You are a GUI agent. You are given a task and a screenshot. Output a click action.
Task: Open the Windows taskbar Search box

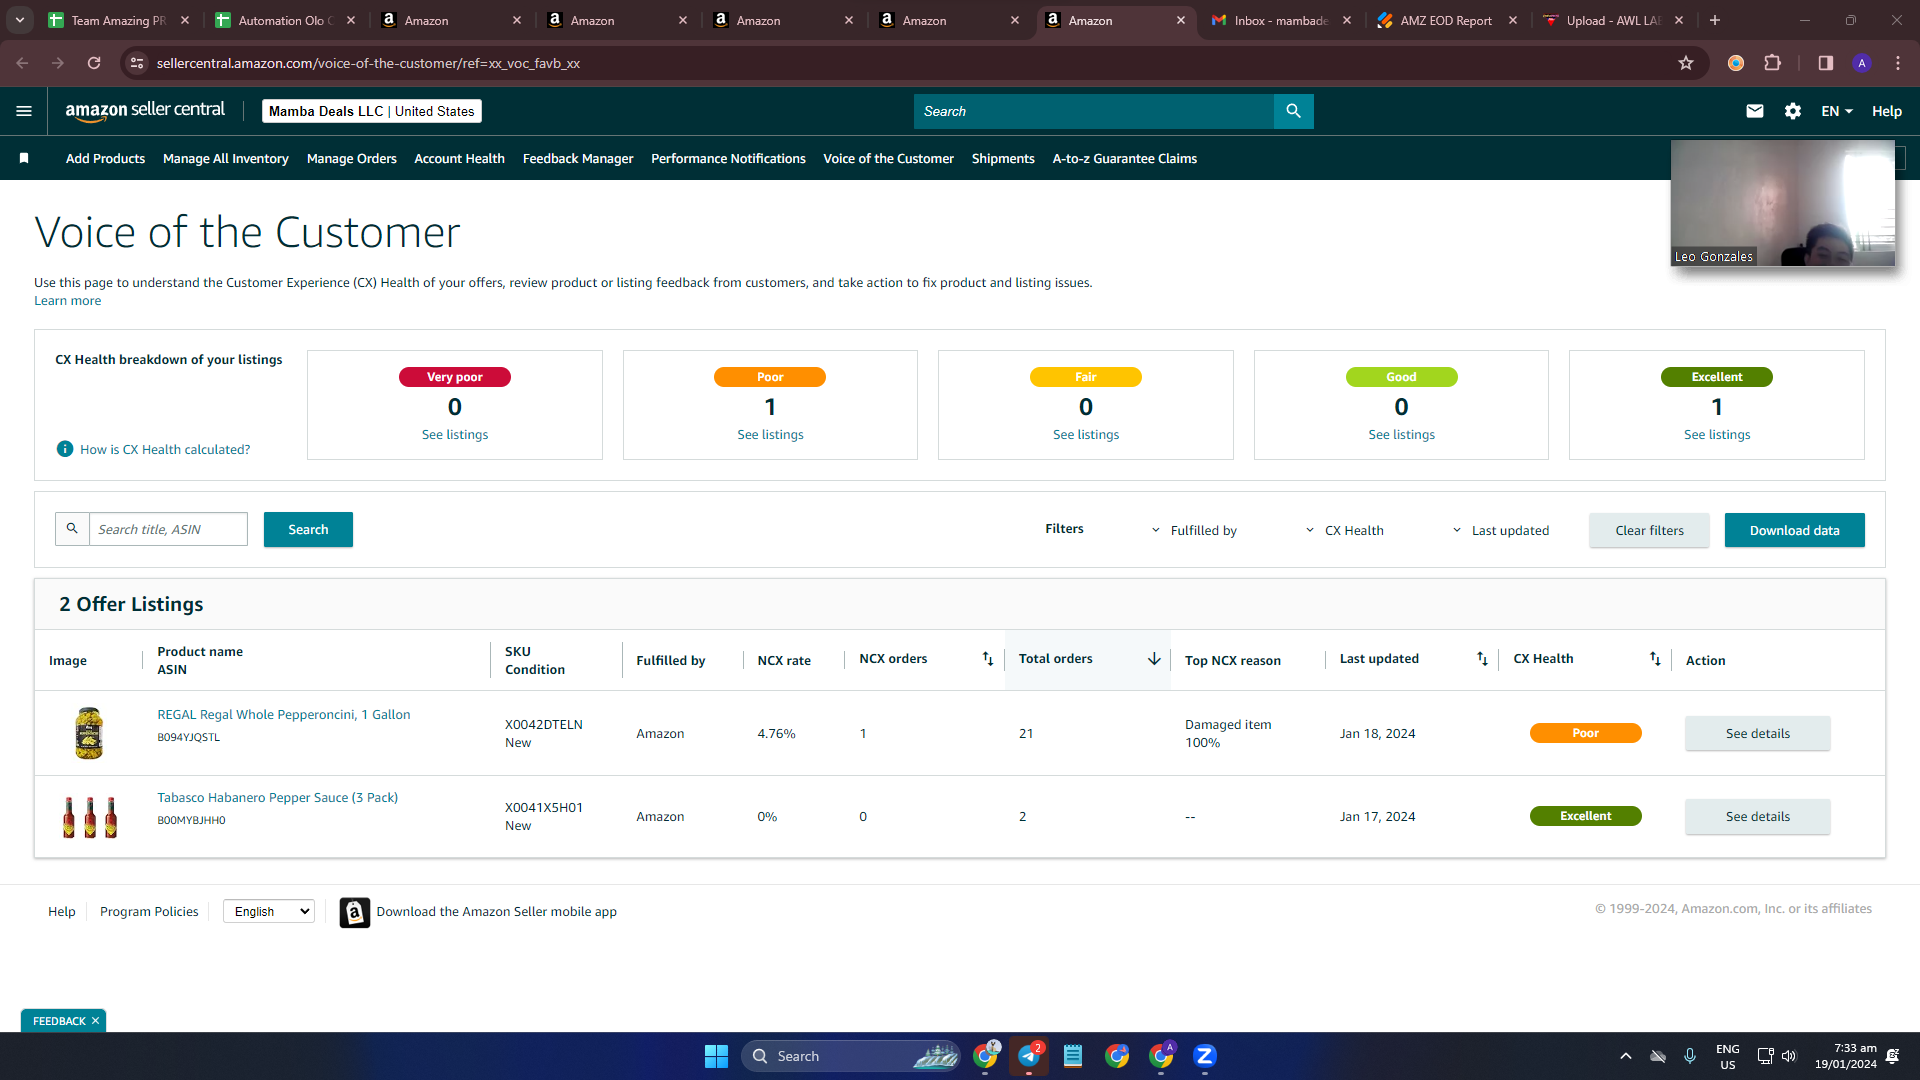(850, 1056)
